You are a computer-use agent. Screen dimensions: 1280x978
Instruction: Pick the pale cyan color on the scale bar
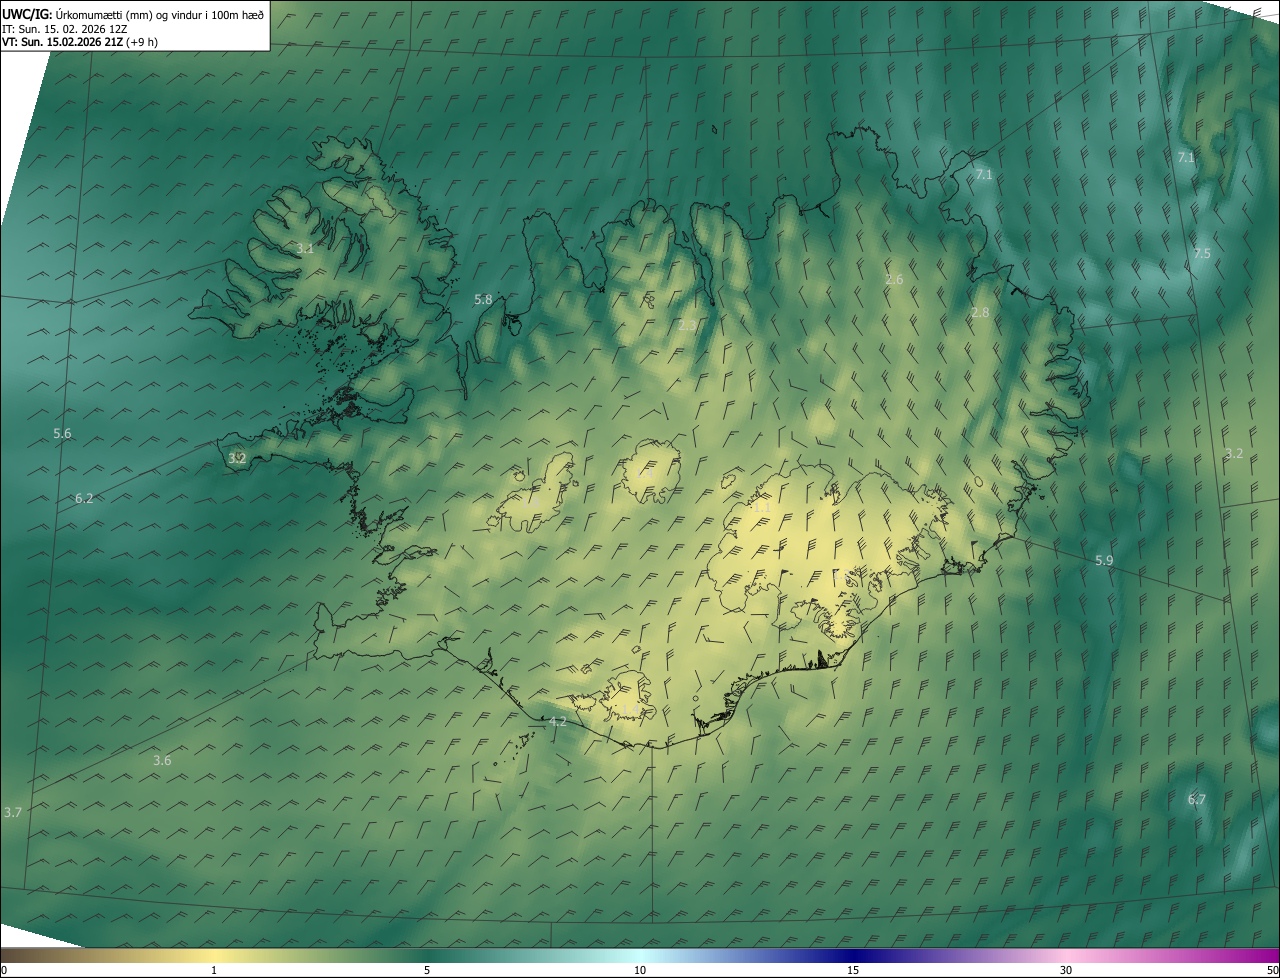pos(640,956)
